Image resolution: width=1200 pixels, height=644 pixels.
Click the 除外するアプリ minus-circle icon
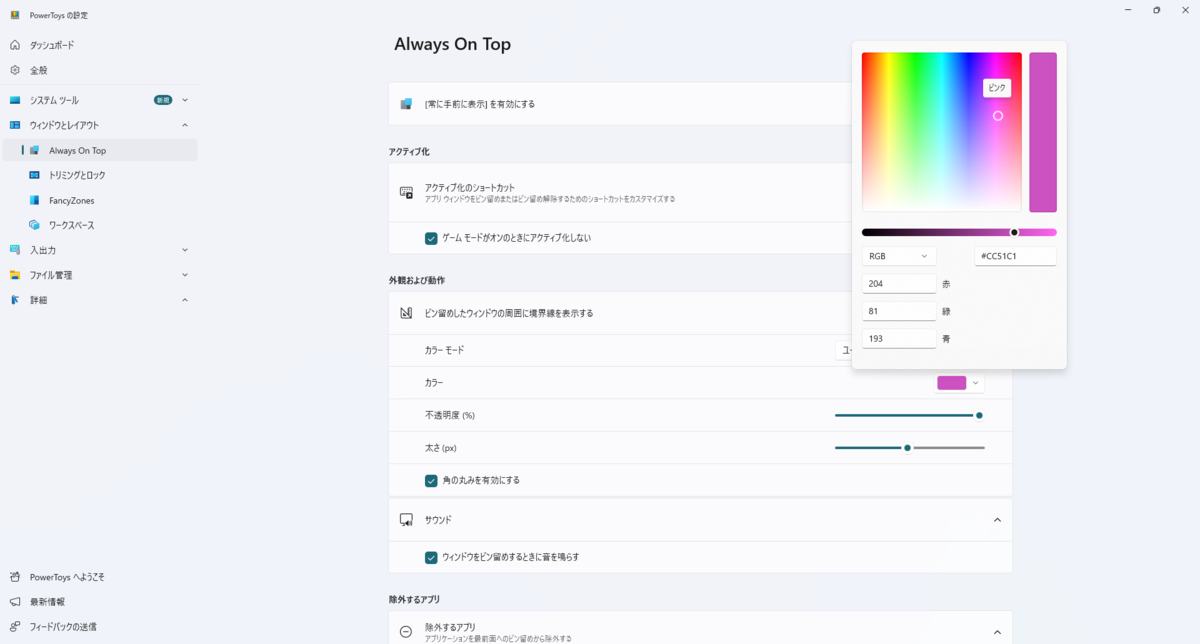[406, 632]
